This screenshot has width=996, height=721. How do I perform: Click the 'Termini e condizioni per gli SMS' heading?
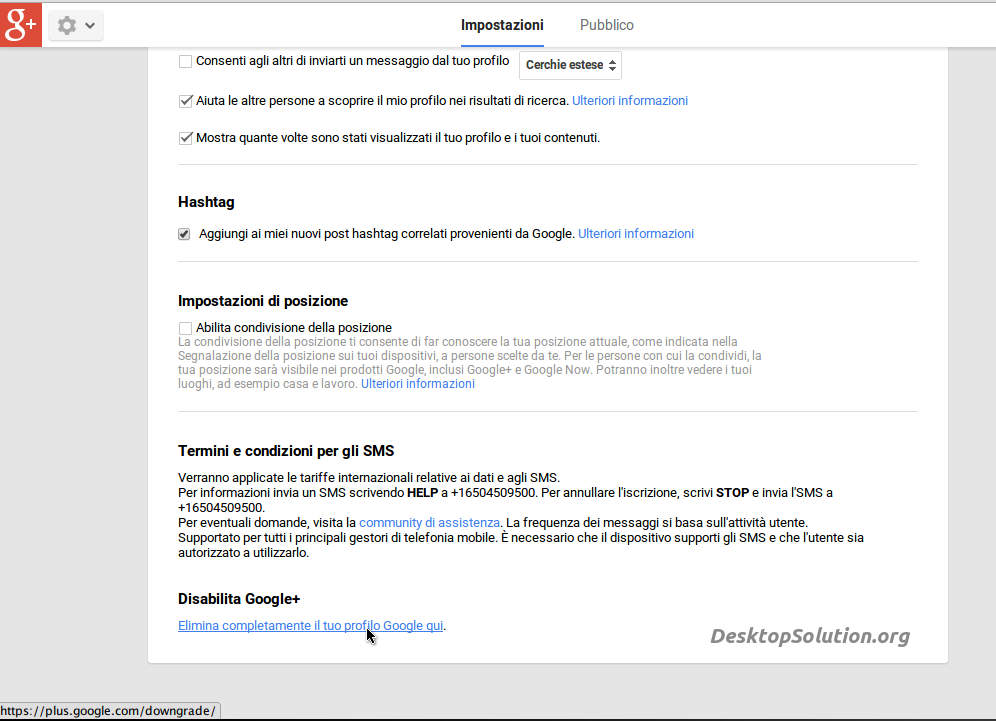pos(286,451)
